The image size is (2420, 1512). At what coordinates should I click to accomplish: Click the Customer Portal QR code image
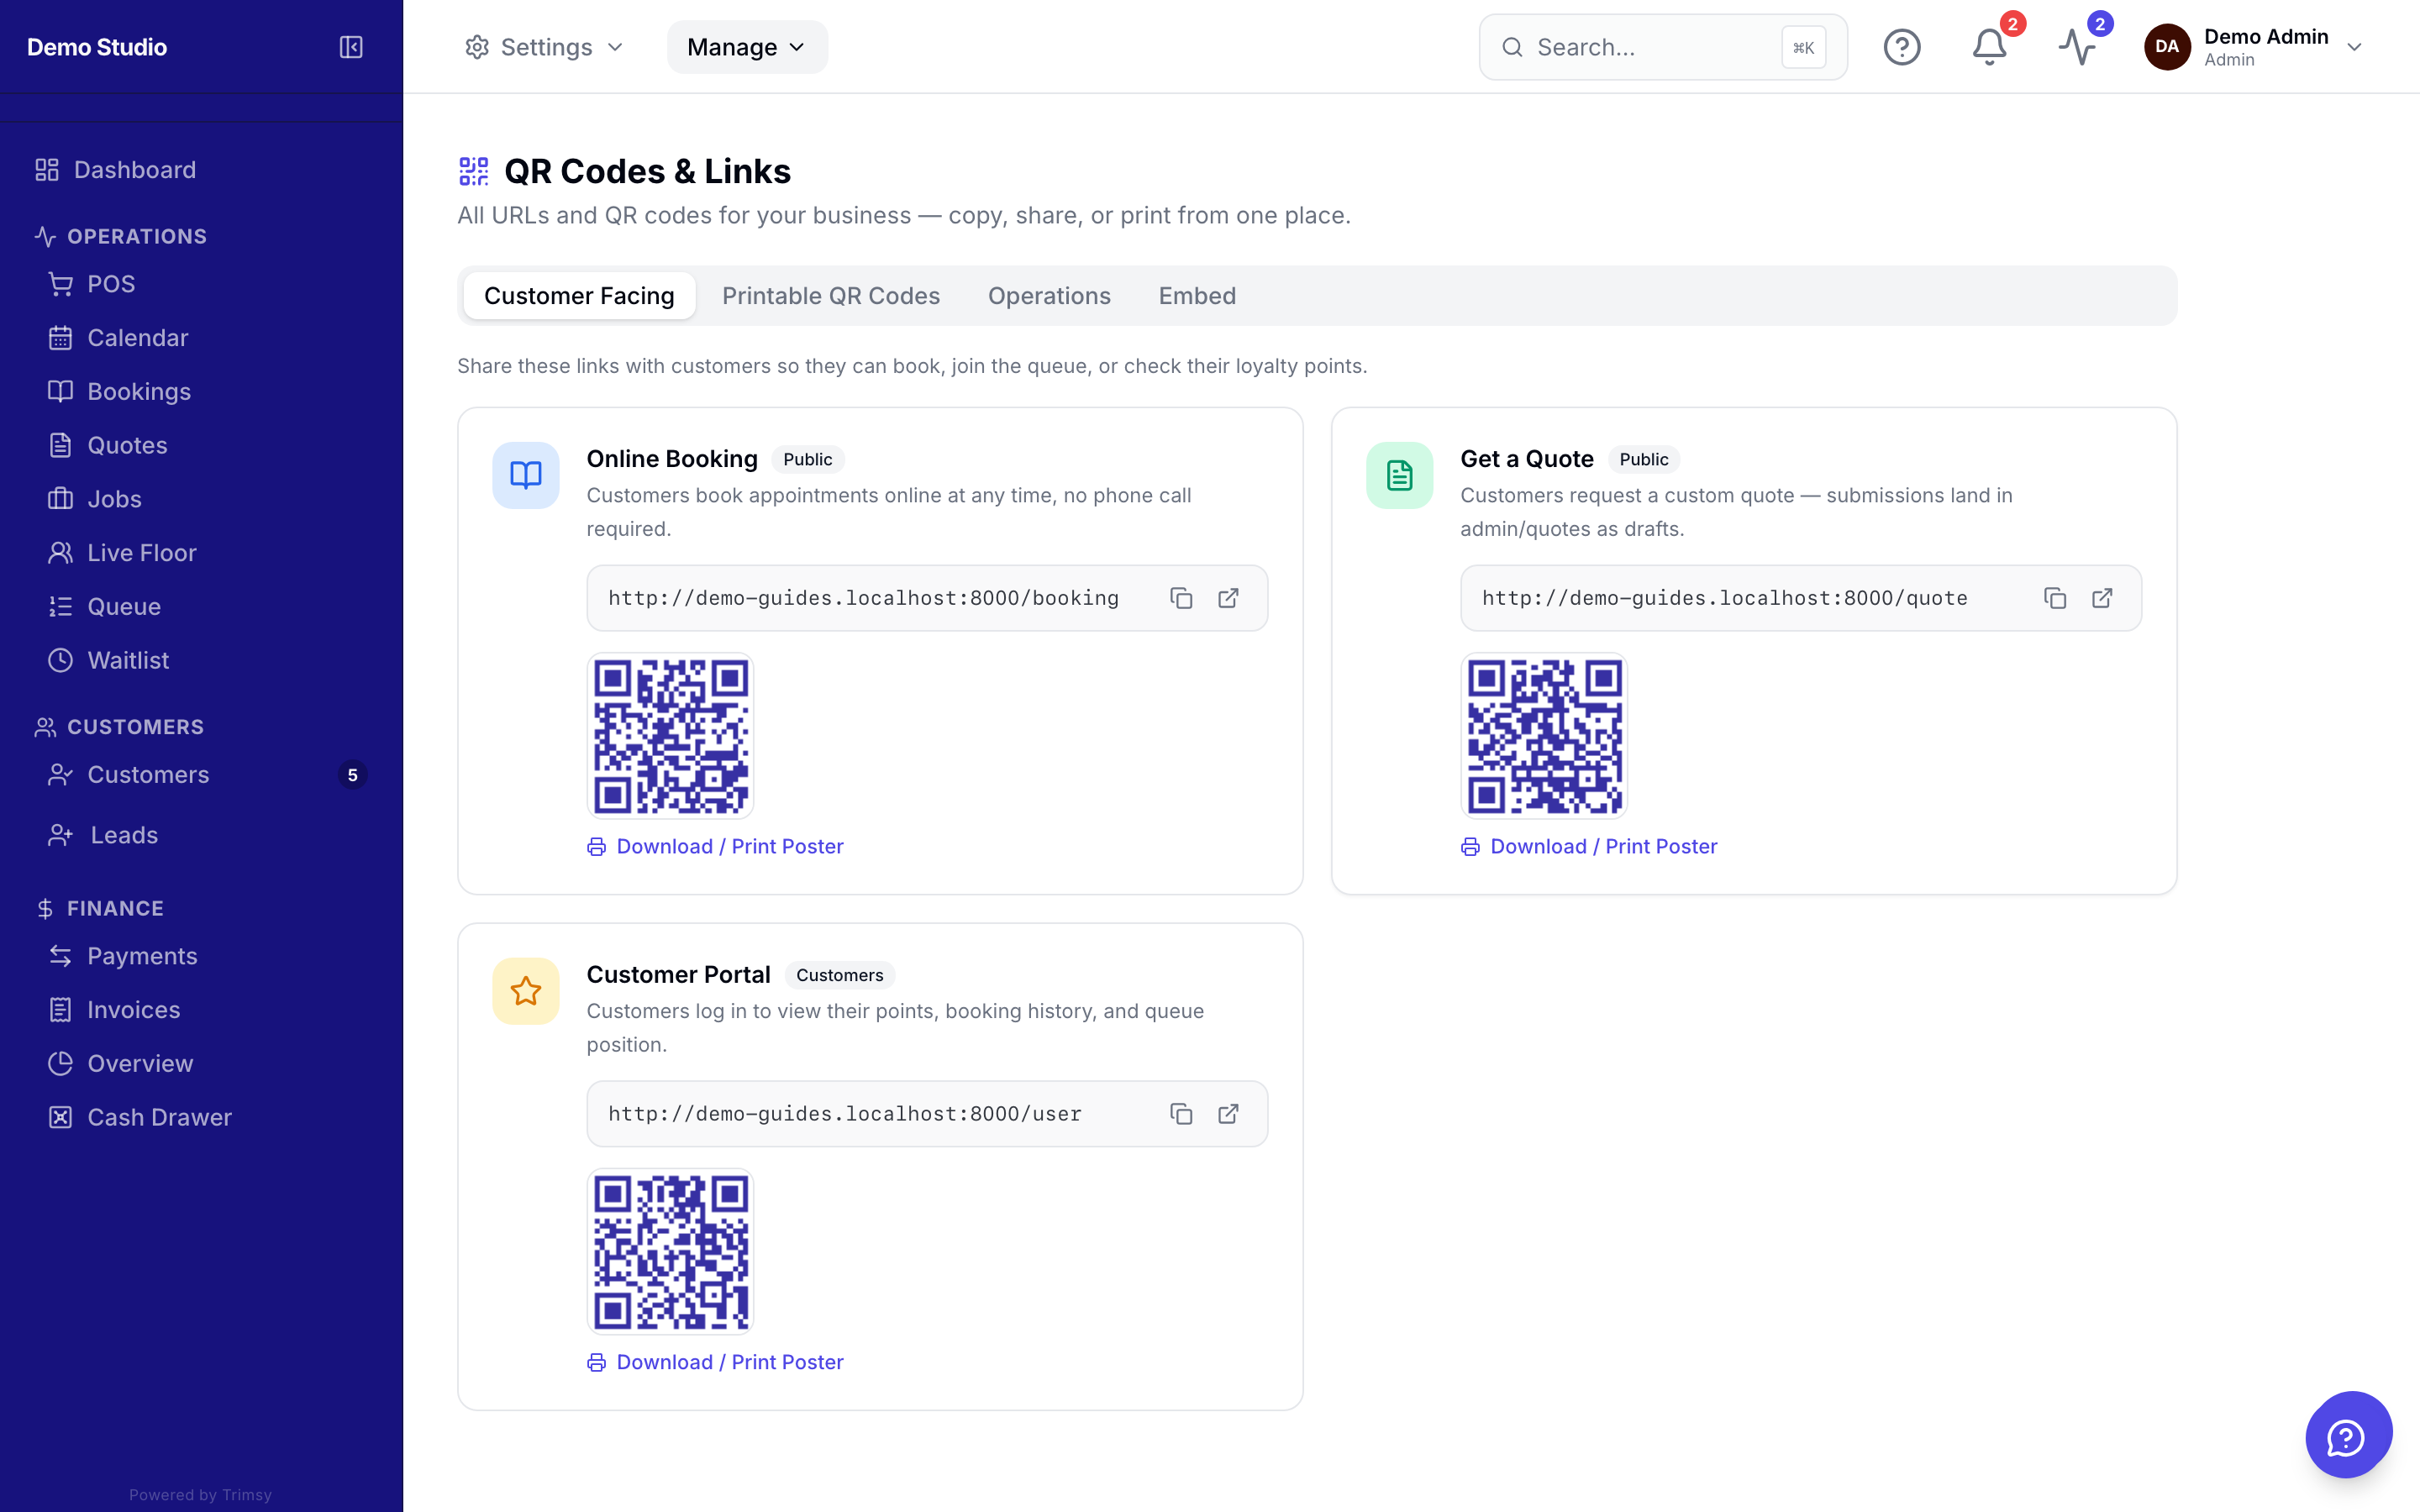671,1252
